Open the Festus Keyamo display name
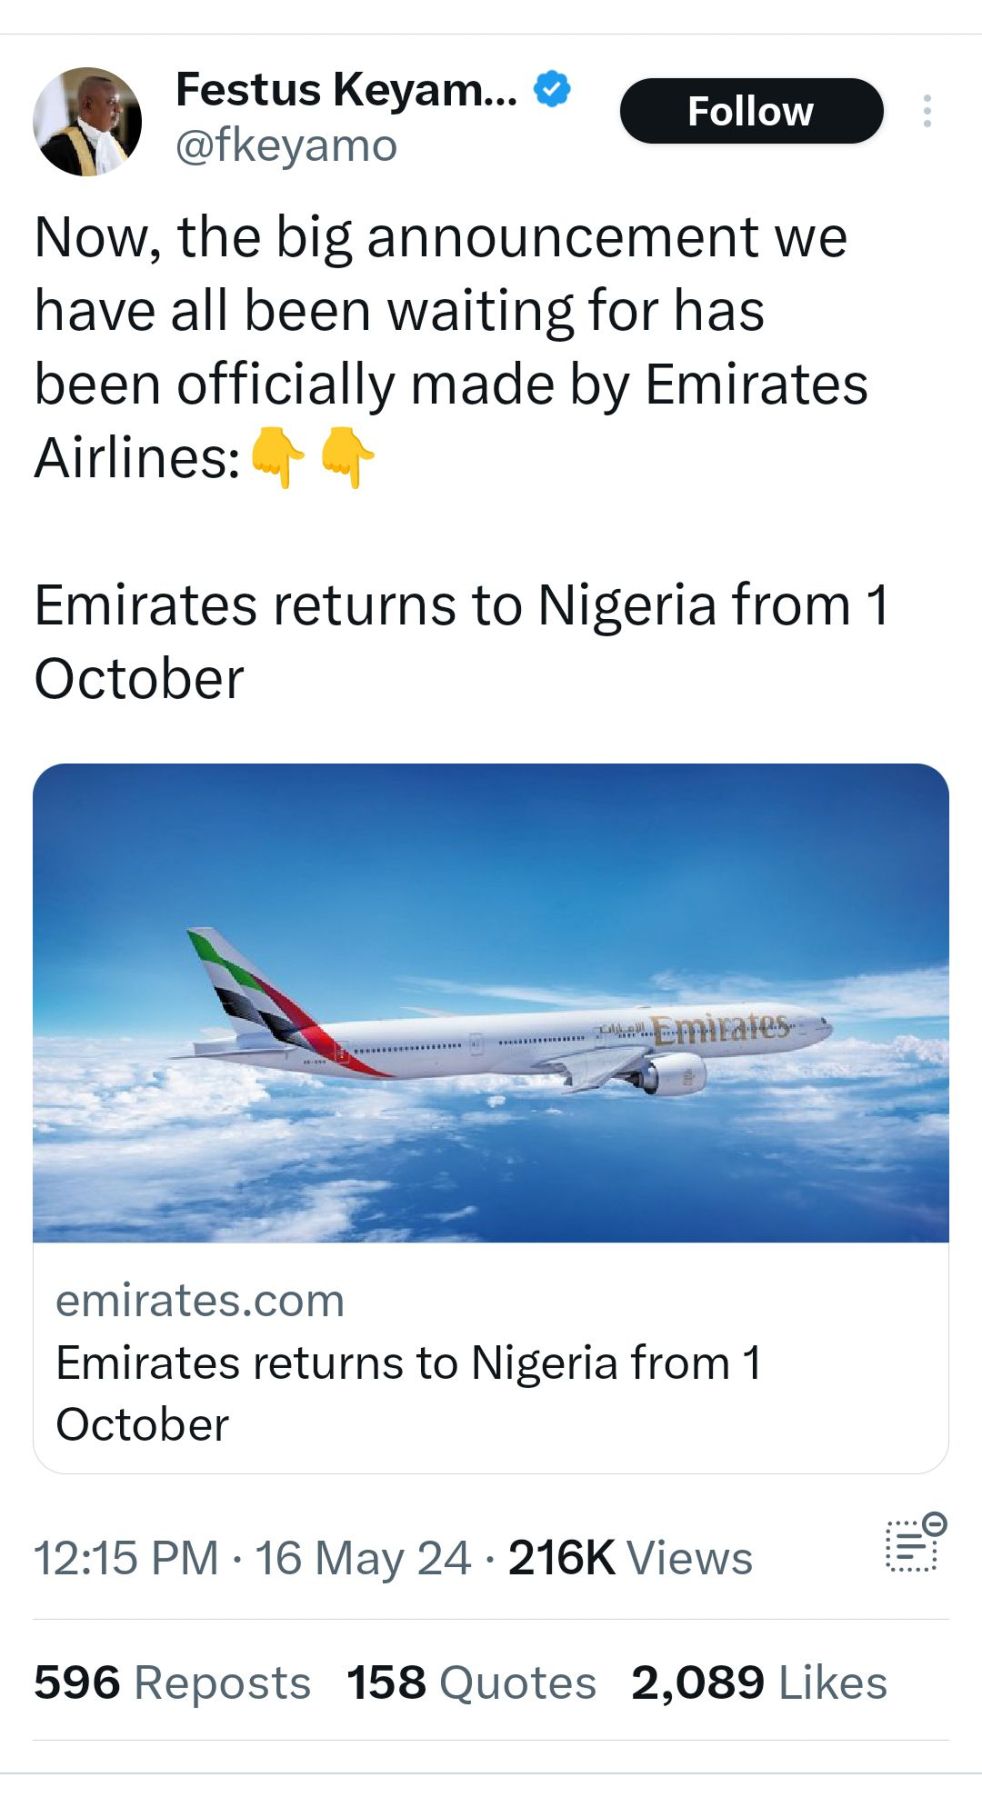 click(346, 89)
